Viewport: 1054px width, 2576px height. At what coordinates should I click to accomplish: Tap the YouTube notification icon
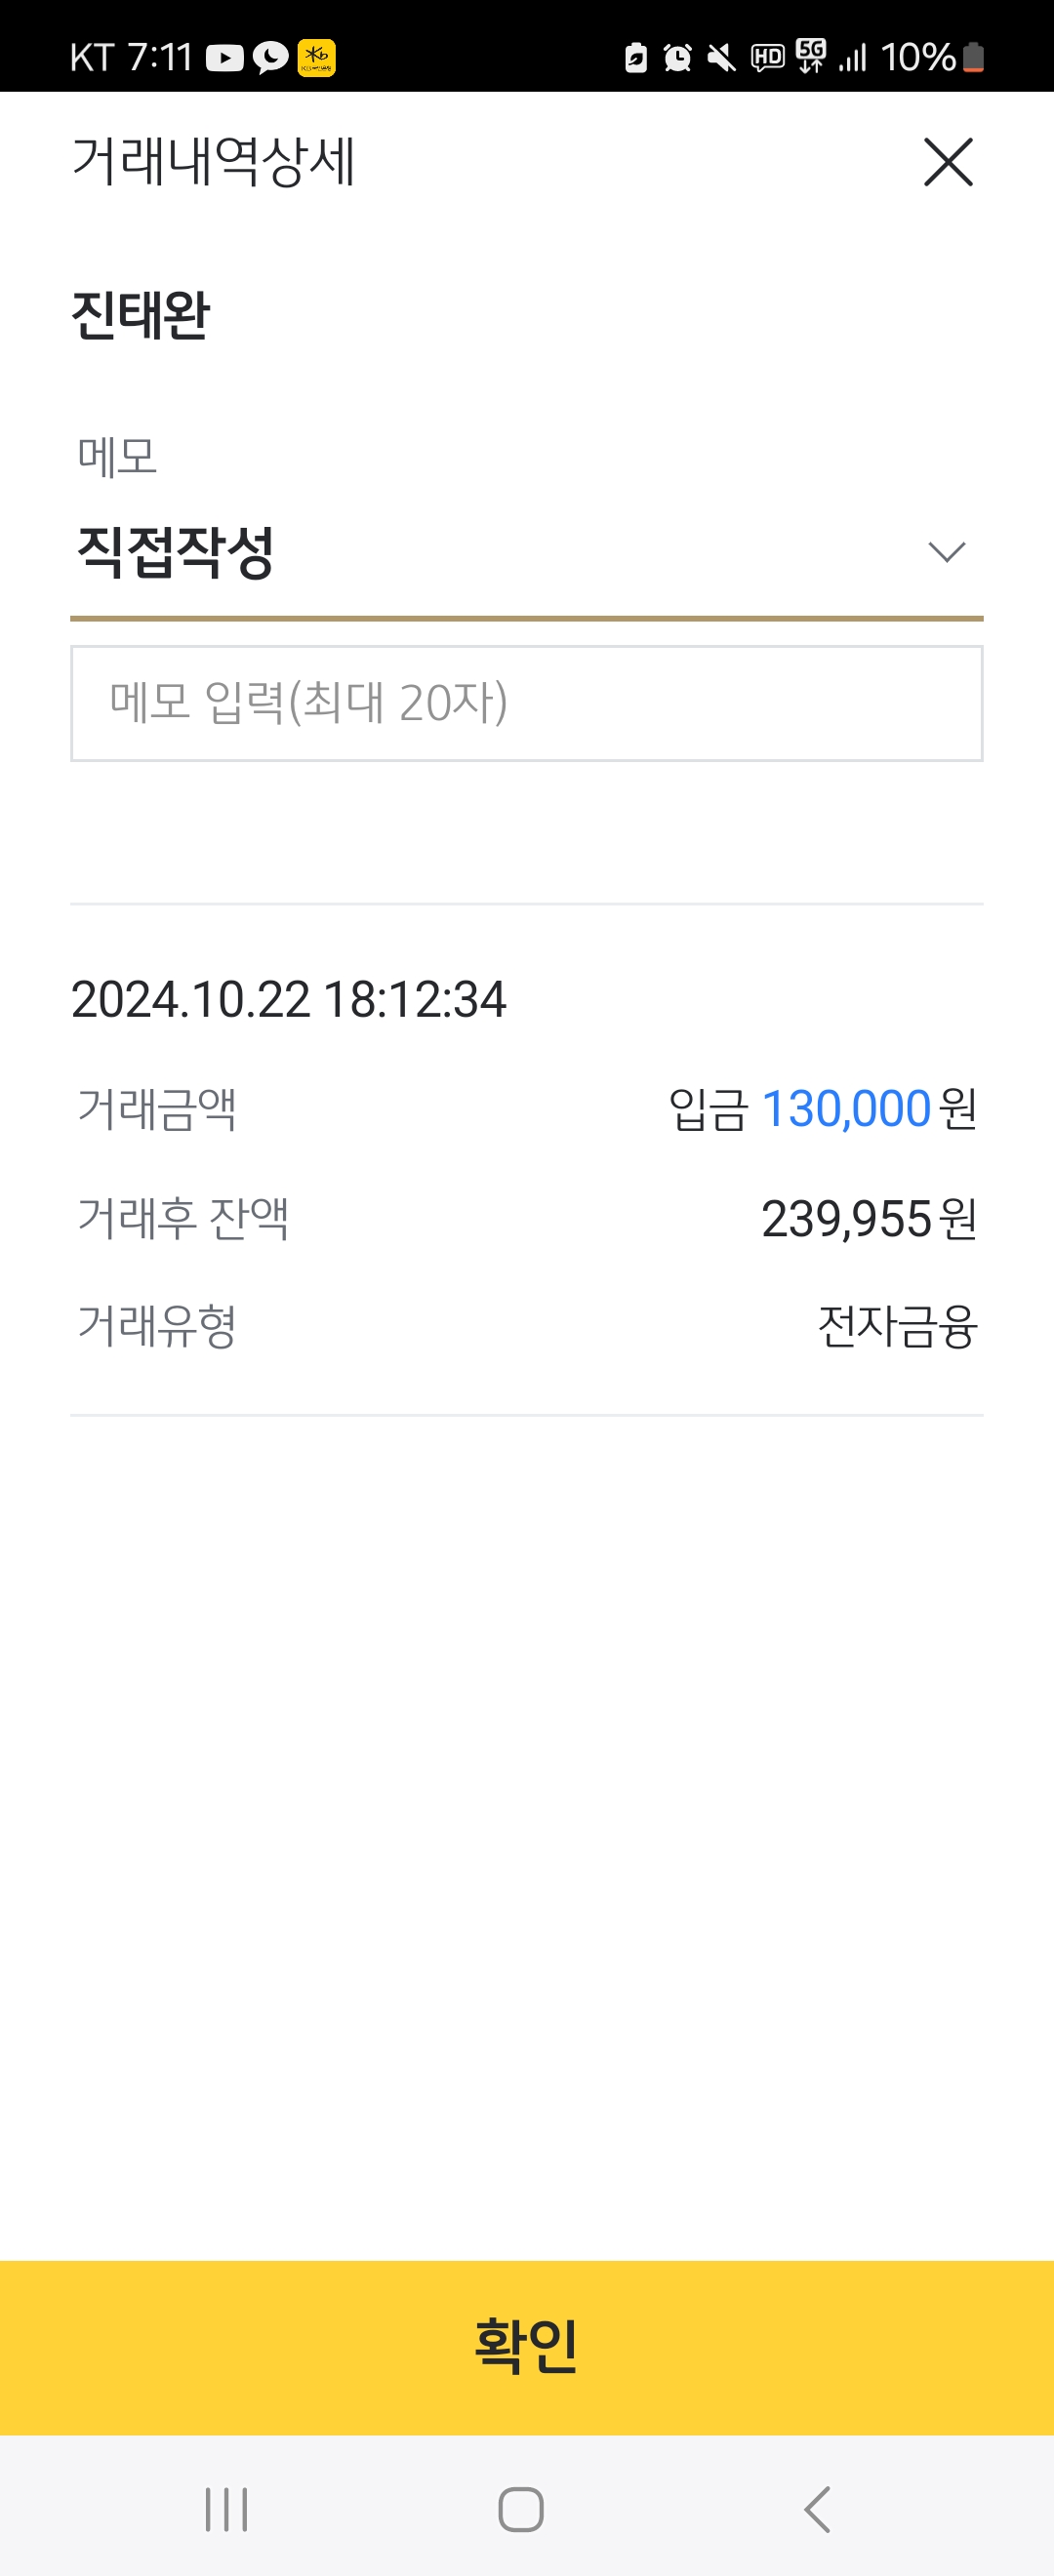(225, 58)
